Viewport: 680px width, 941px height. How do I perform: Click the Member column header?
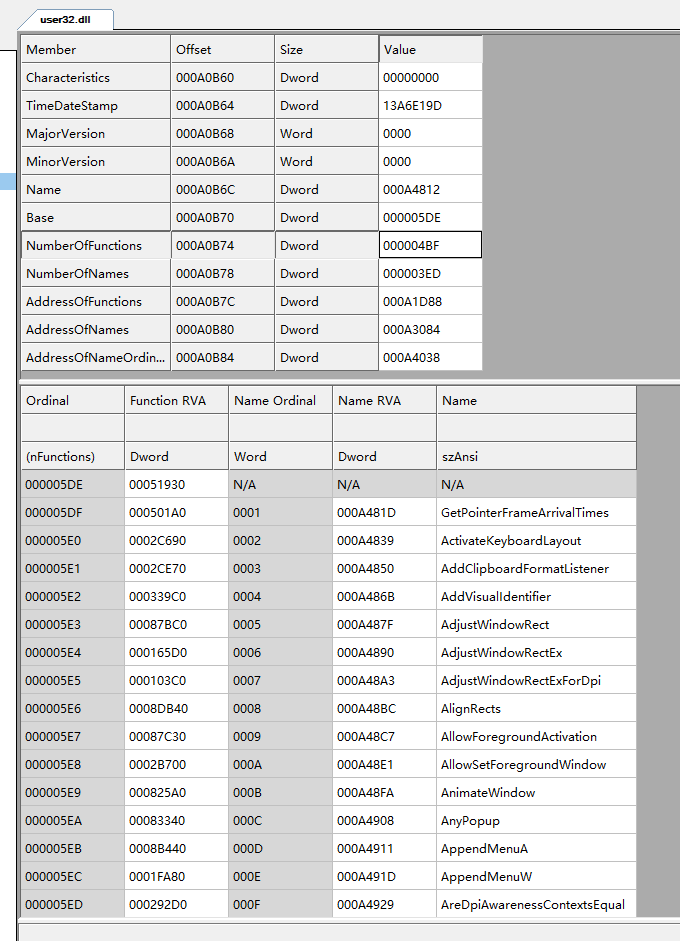point(96,49)
